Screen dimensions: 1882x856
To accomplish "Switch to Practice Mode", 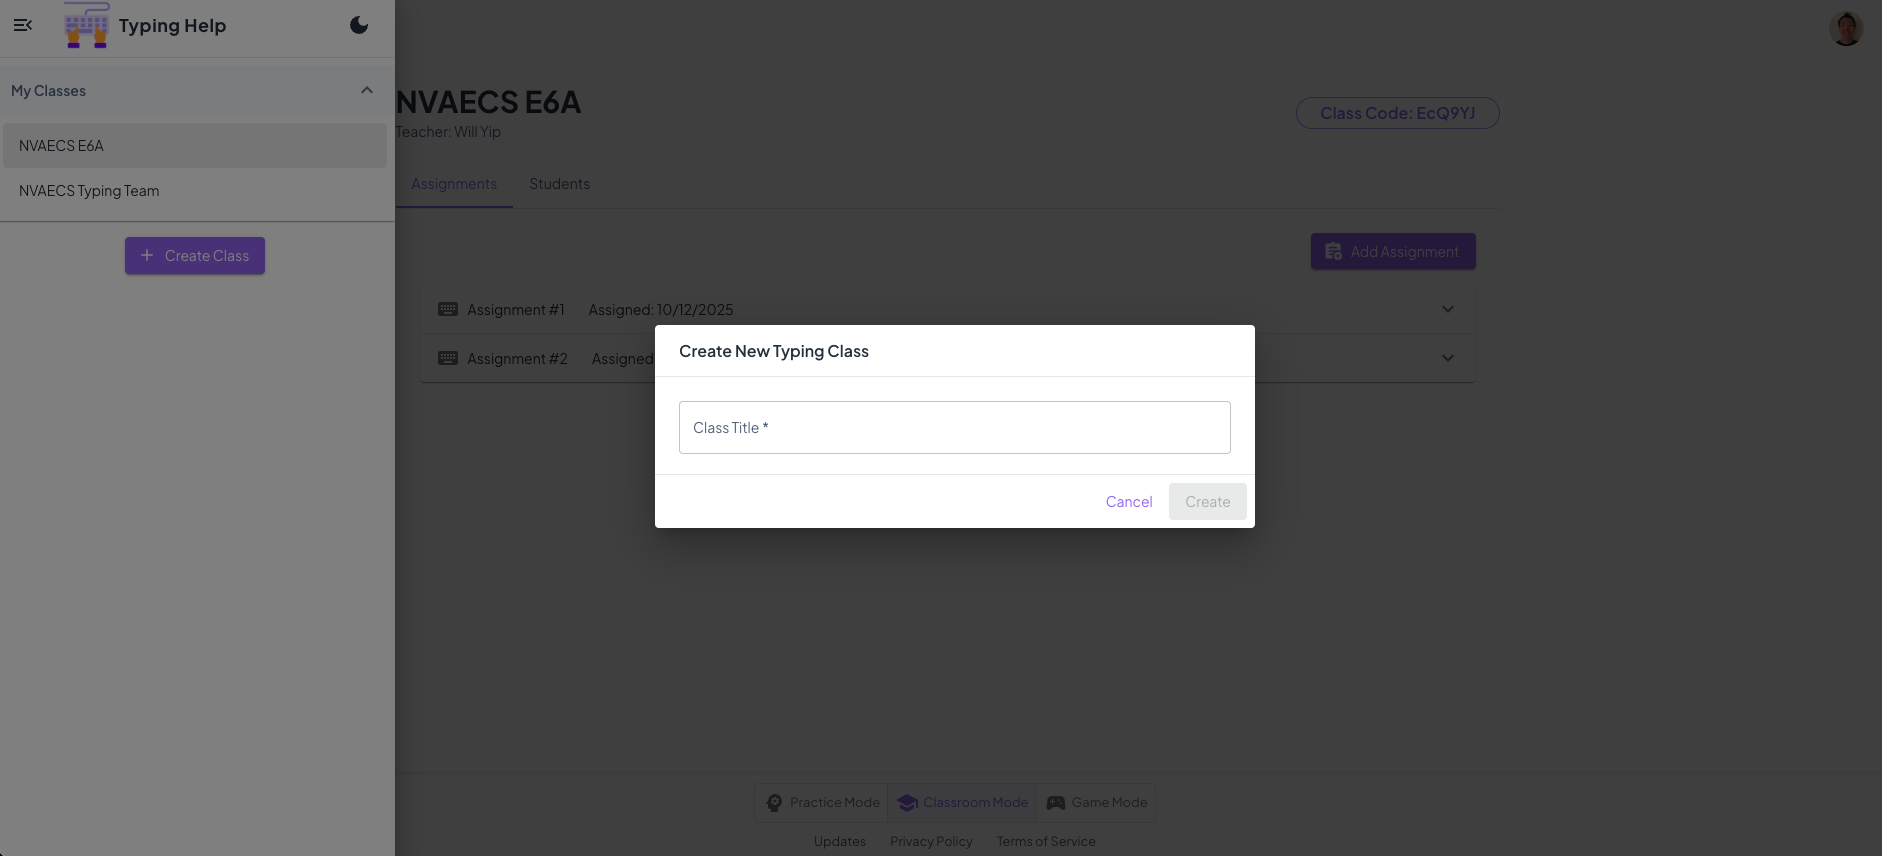I will click(x=822, y=803).
